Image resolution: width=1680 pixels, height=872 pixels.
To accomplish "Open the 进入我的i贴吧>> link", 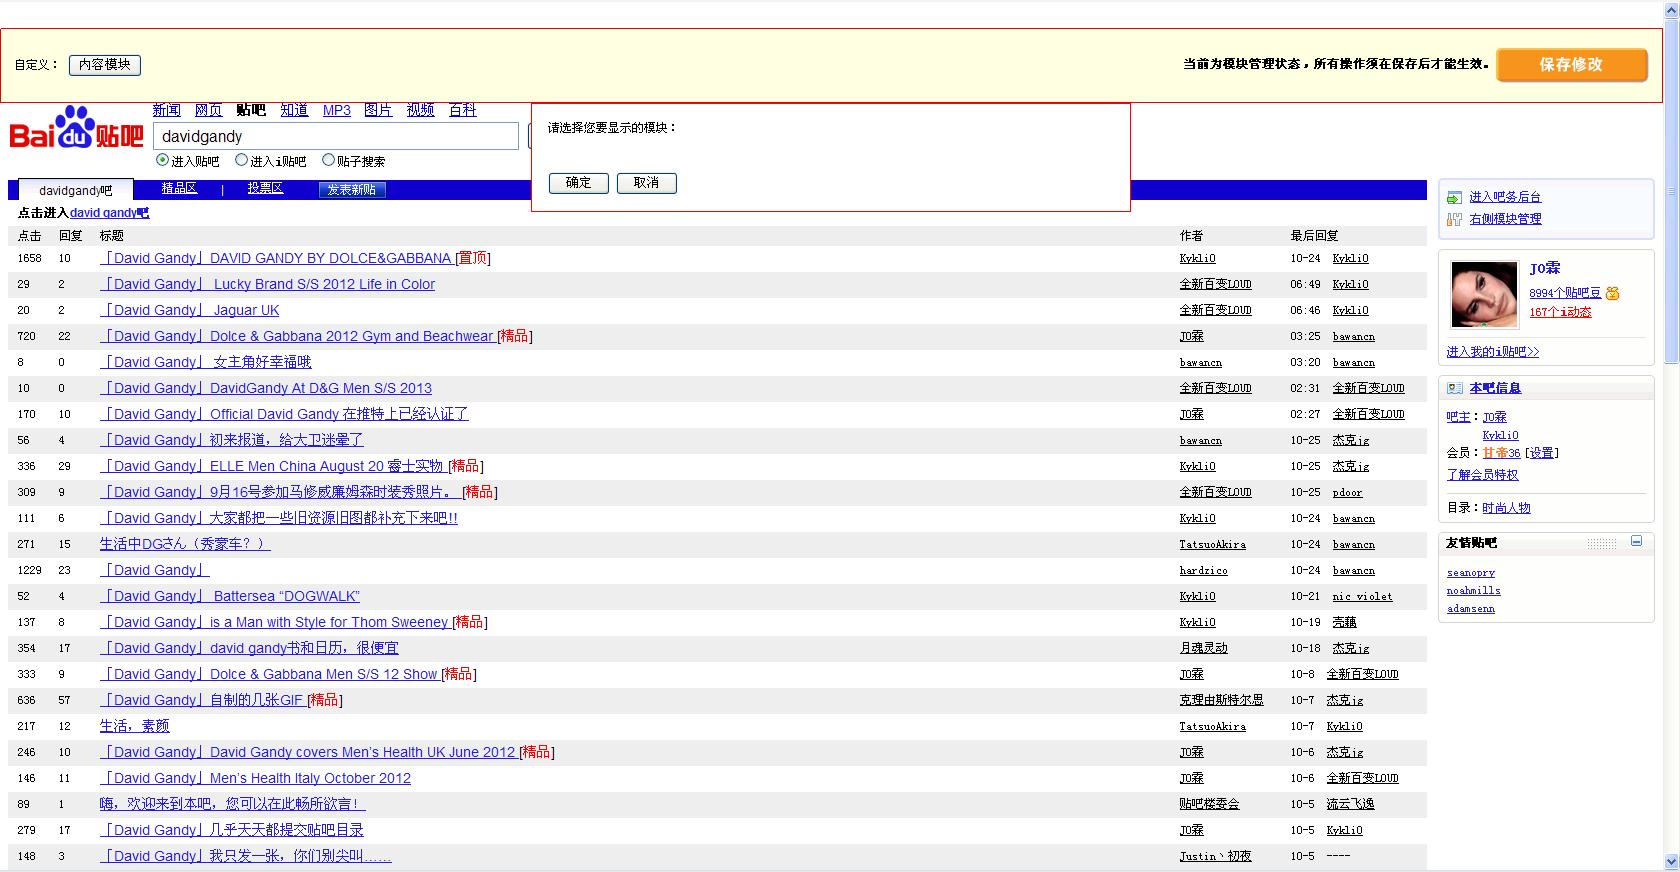I will pyautogui.click(x=1493, y=352).
